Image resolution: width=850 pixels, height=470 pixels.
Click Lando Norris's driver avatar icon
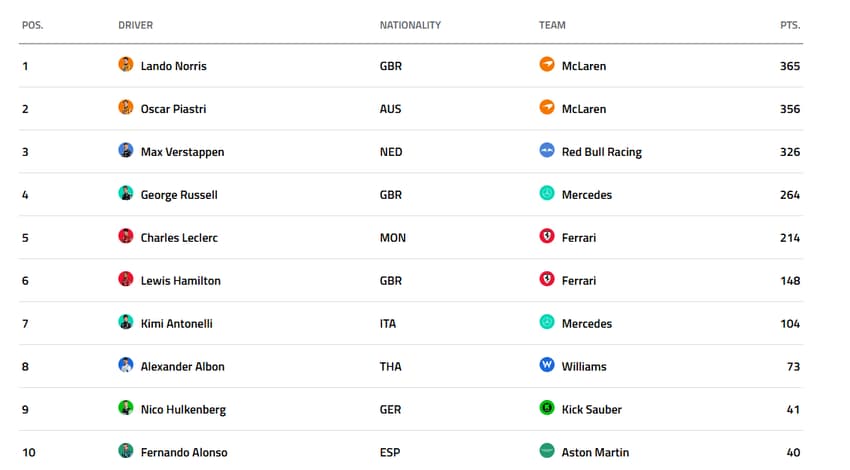126,65
